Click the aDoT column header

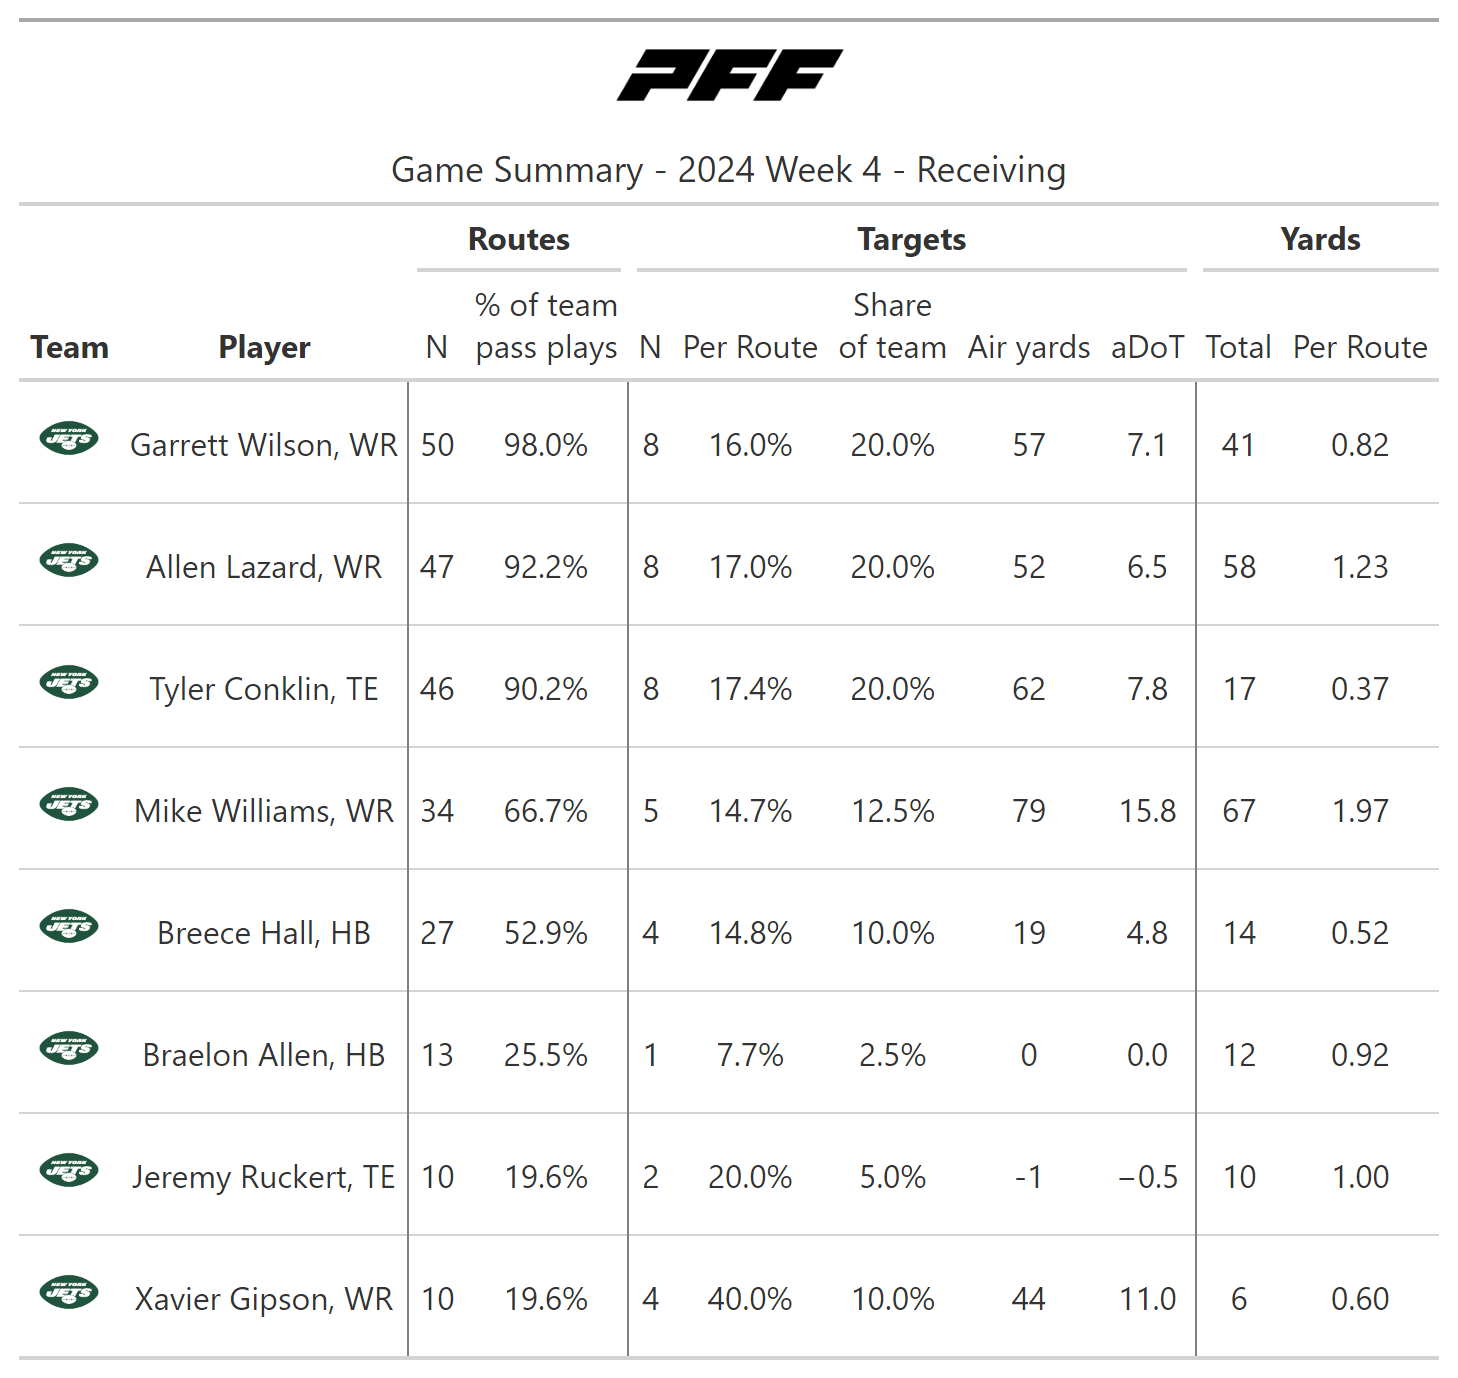[x=1147, y=347]
